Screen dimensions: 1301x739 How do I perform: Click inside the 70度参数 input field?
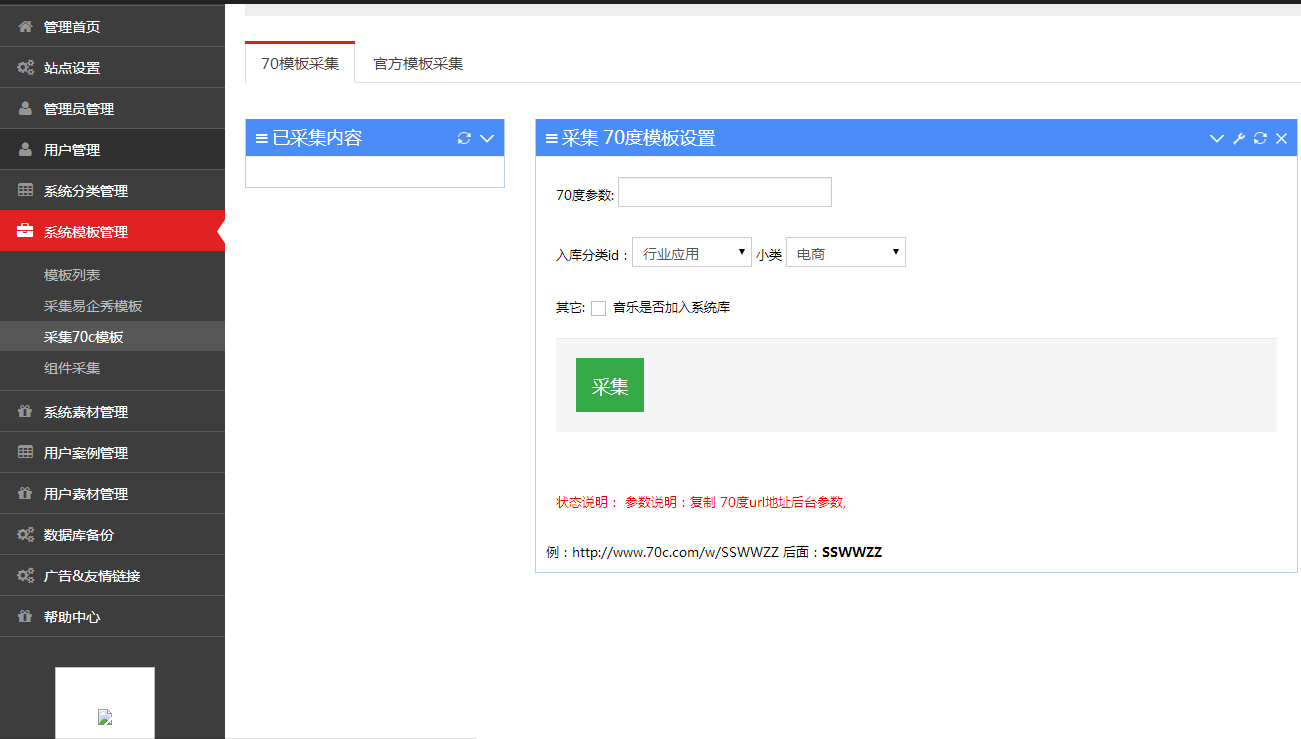pos(724,192)
